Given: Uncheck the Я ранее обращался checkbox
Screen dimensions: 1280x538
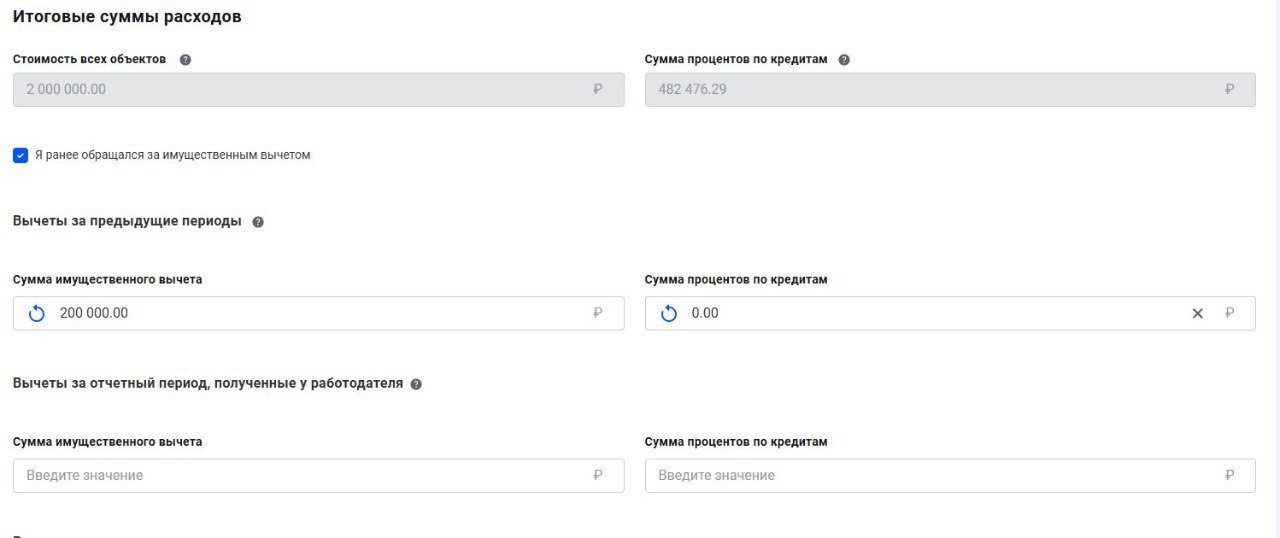Looking at the screenshot, I should pos(20,156).
